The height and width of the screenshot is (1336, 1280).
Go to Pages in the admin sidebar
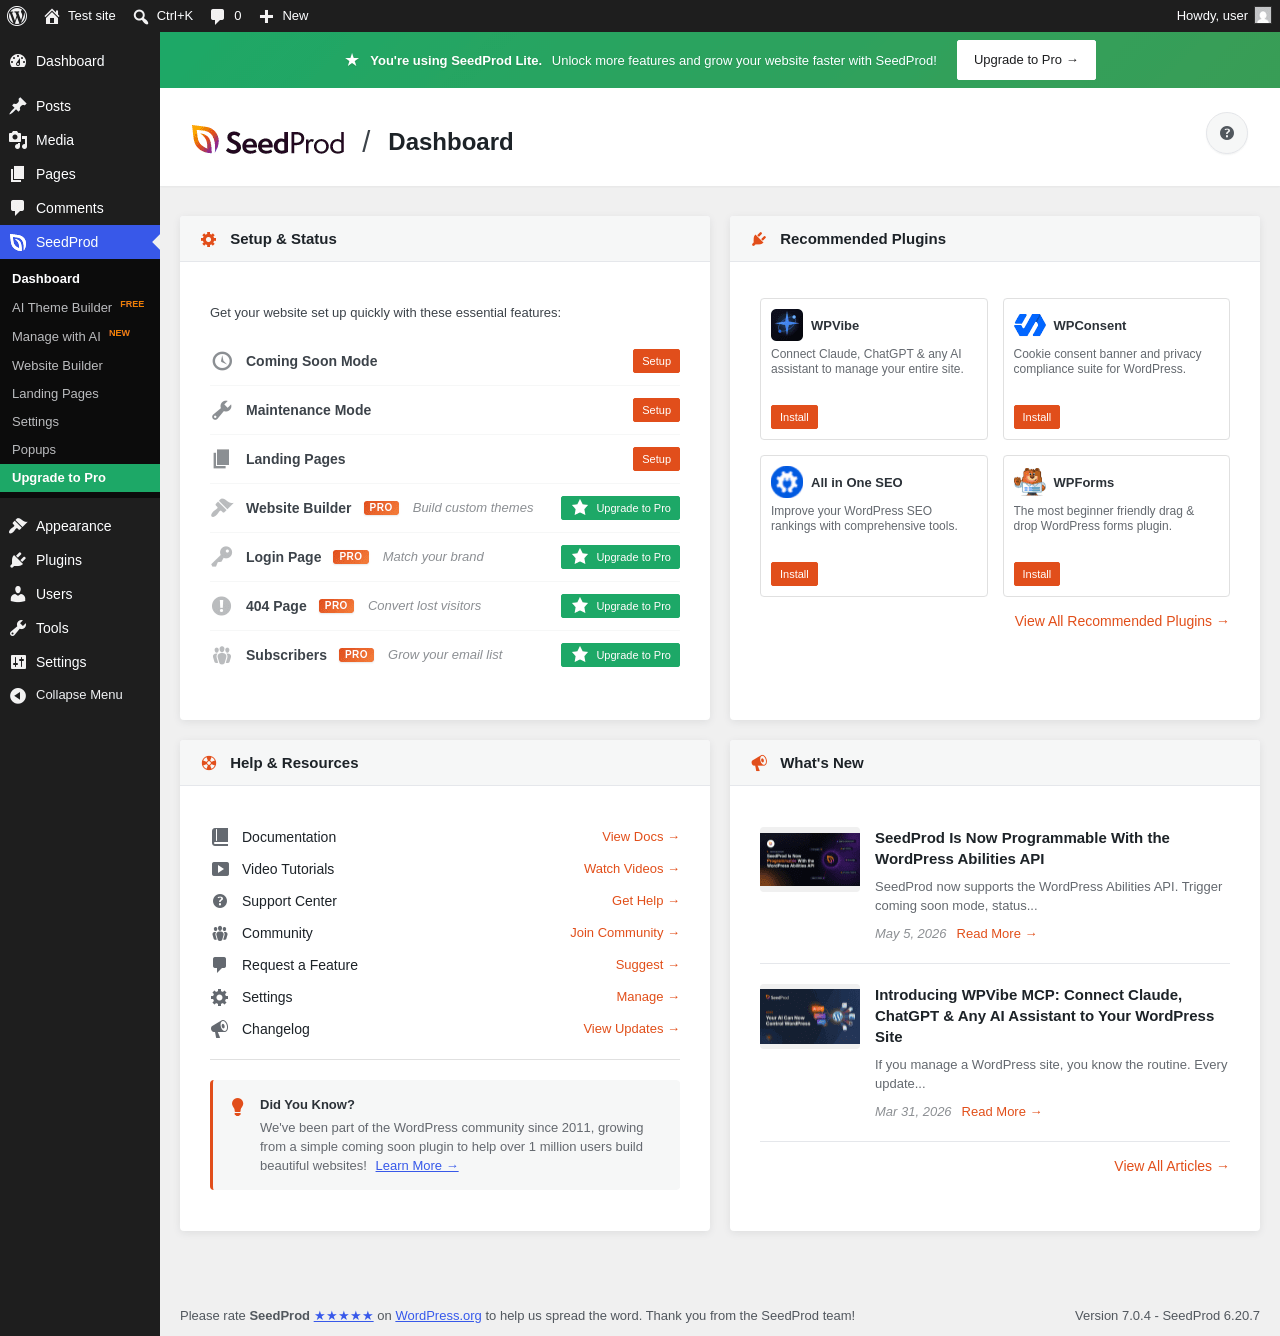[x=80, y=174]
